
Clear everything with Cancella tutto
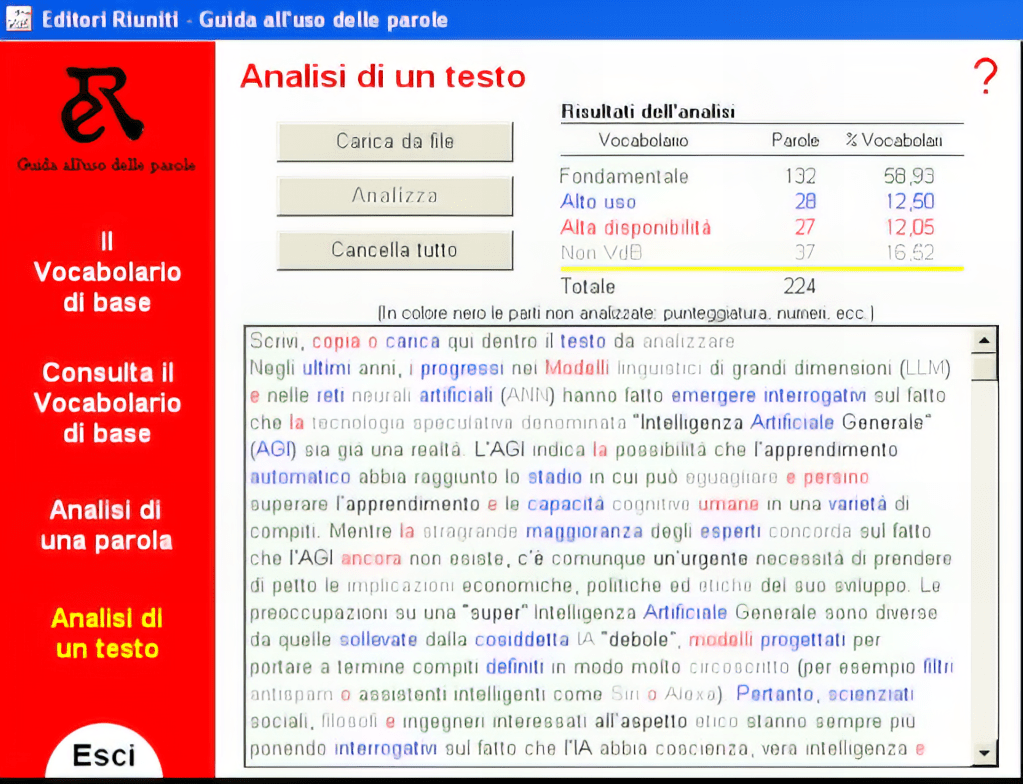(394, 250)
